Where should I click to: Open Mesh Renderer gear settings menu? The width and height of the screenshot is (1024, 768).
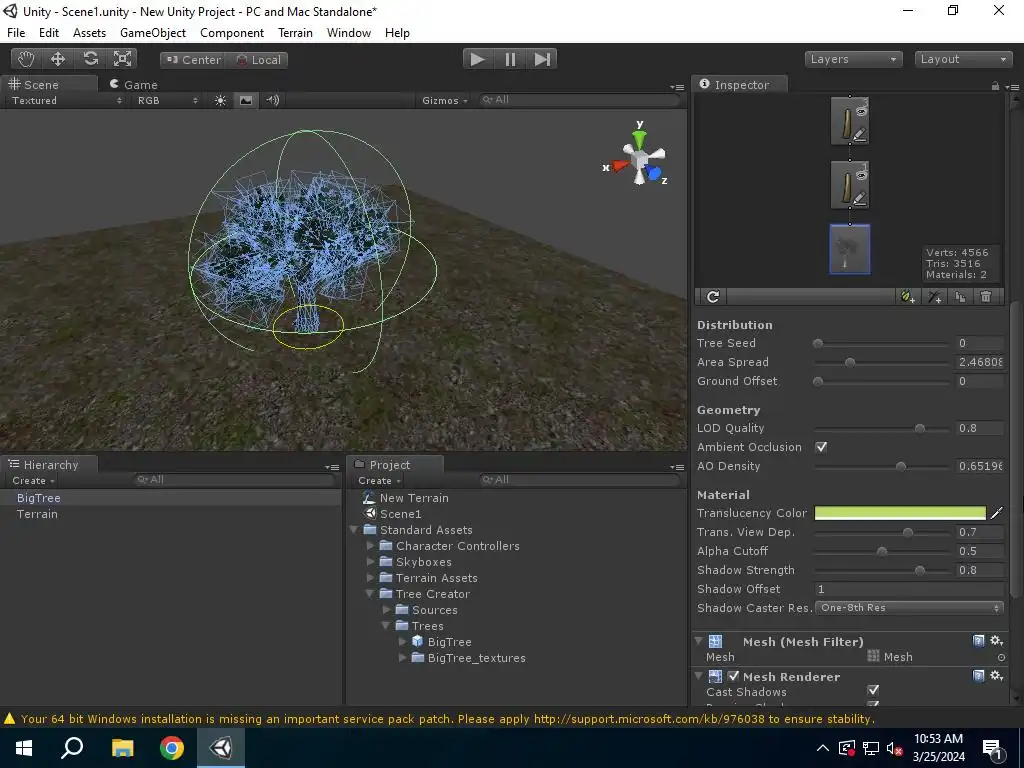click(997, 676)
